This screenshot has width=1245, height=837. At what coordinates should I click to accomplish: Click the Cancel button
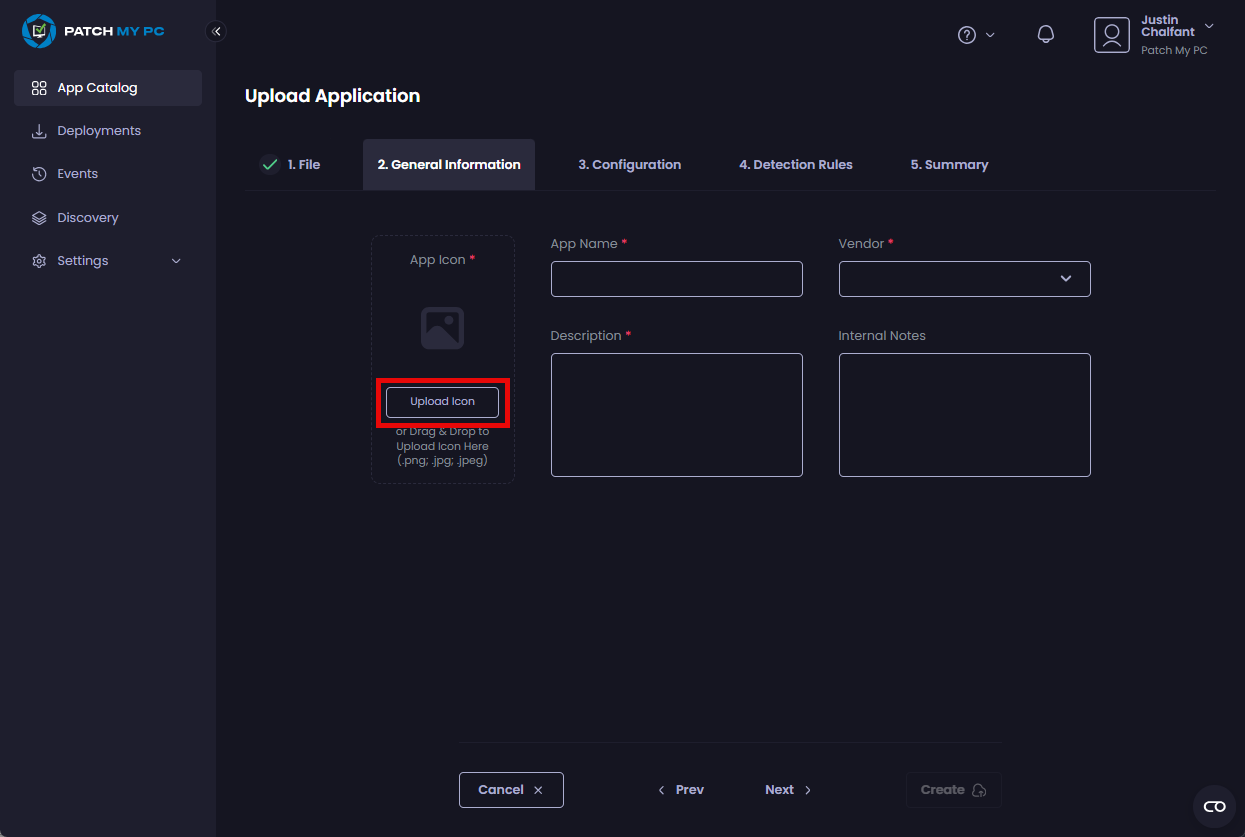[x=511, y=790]
